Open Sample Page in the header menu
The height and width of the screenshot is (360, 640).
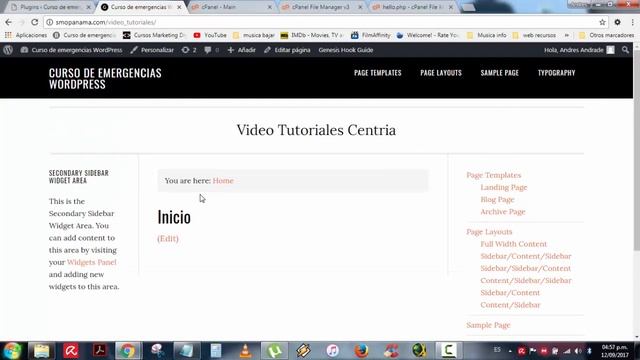pyautogui.click(x=500, y=73)
